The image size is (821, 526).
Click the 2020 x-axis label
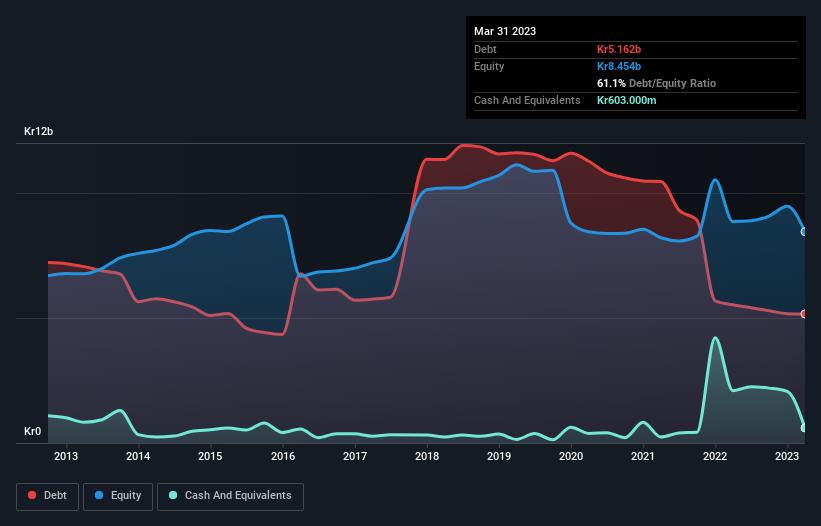click(x=571, y=456)
